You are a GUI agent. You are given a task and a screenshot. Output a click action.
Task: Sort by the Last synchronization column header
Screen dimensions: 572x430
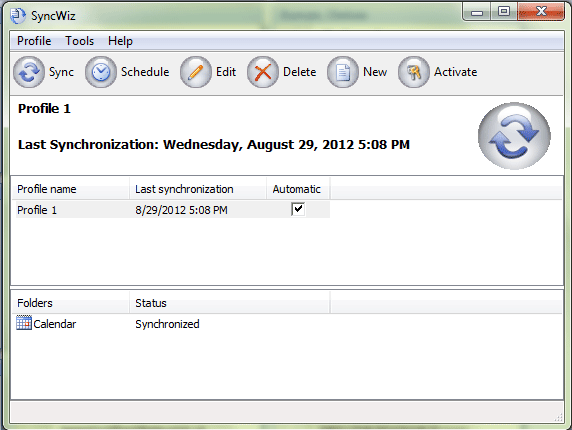198,189
